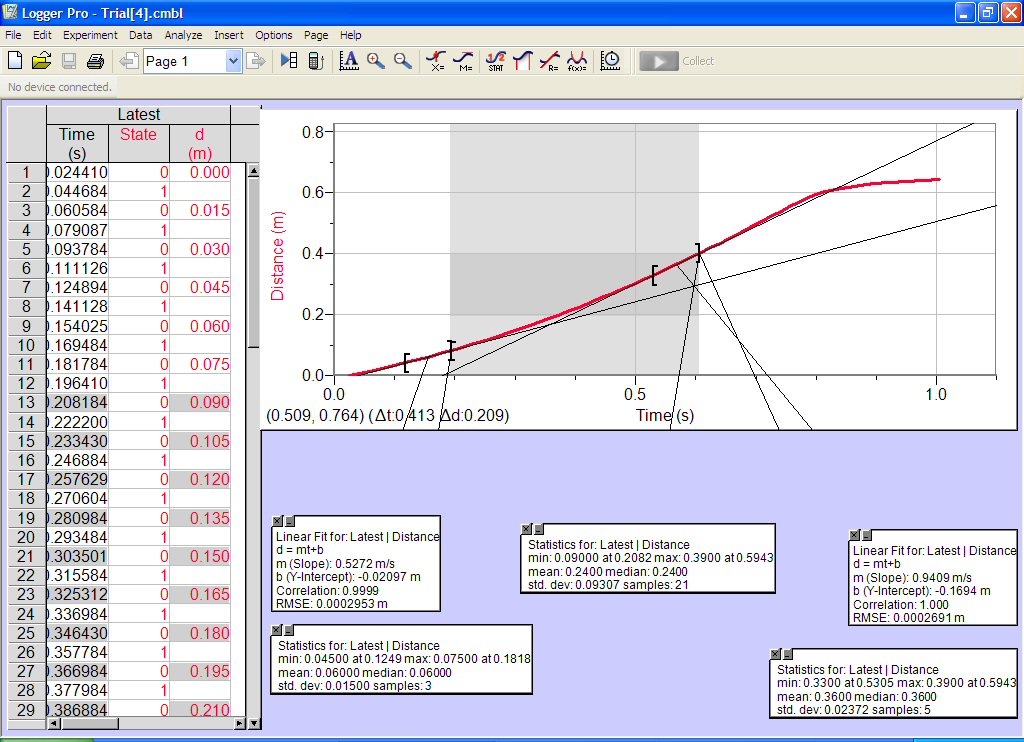Minimize the 0.5272 m/s Linear Fit box
This screenshot has width=1024, height=742.
[289, 521]
